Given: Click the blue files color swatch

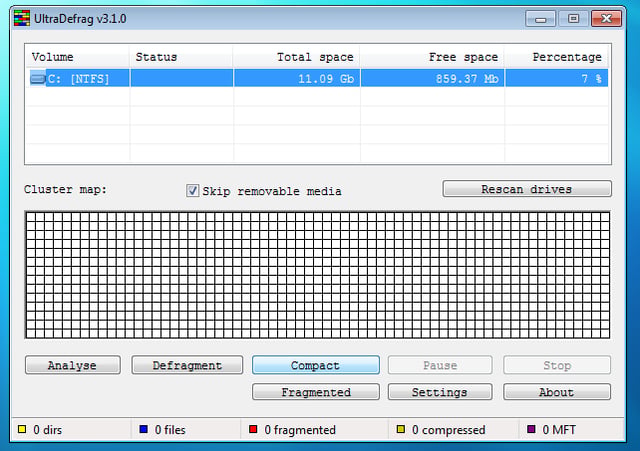Looking at the screenshot, I should click(x=143, y=429).
